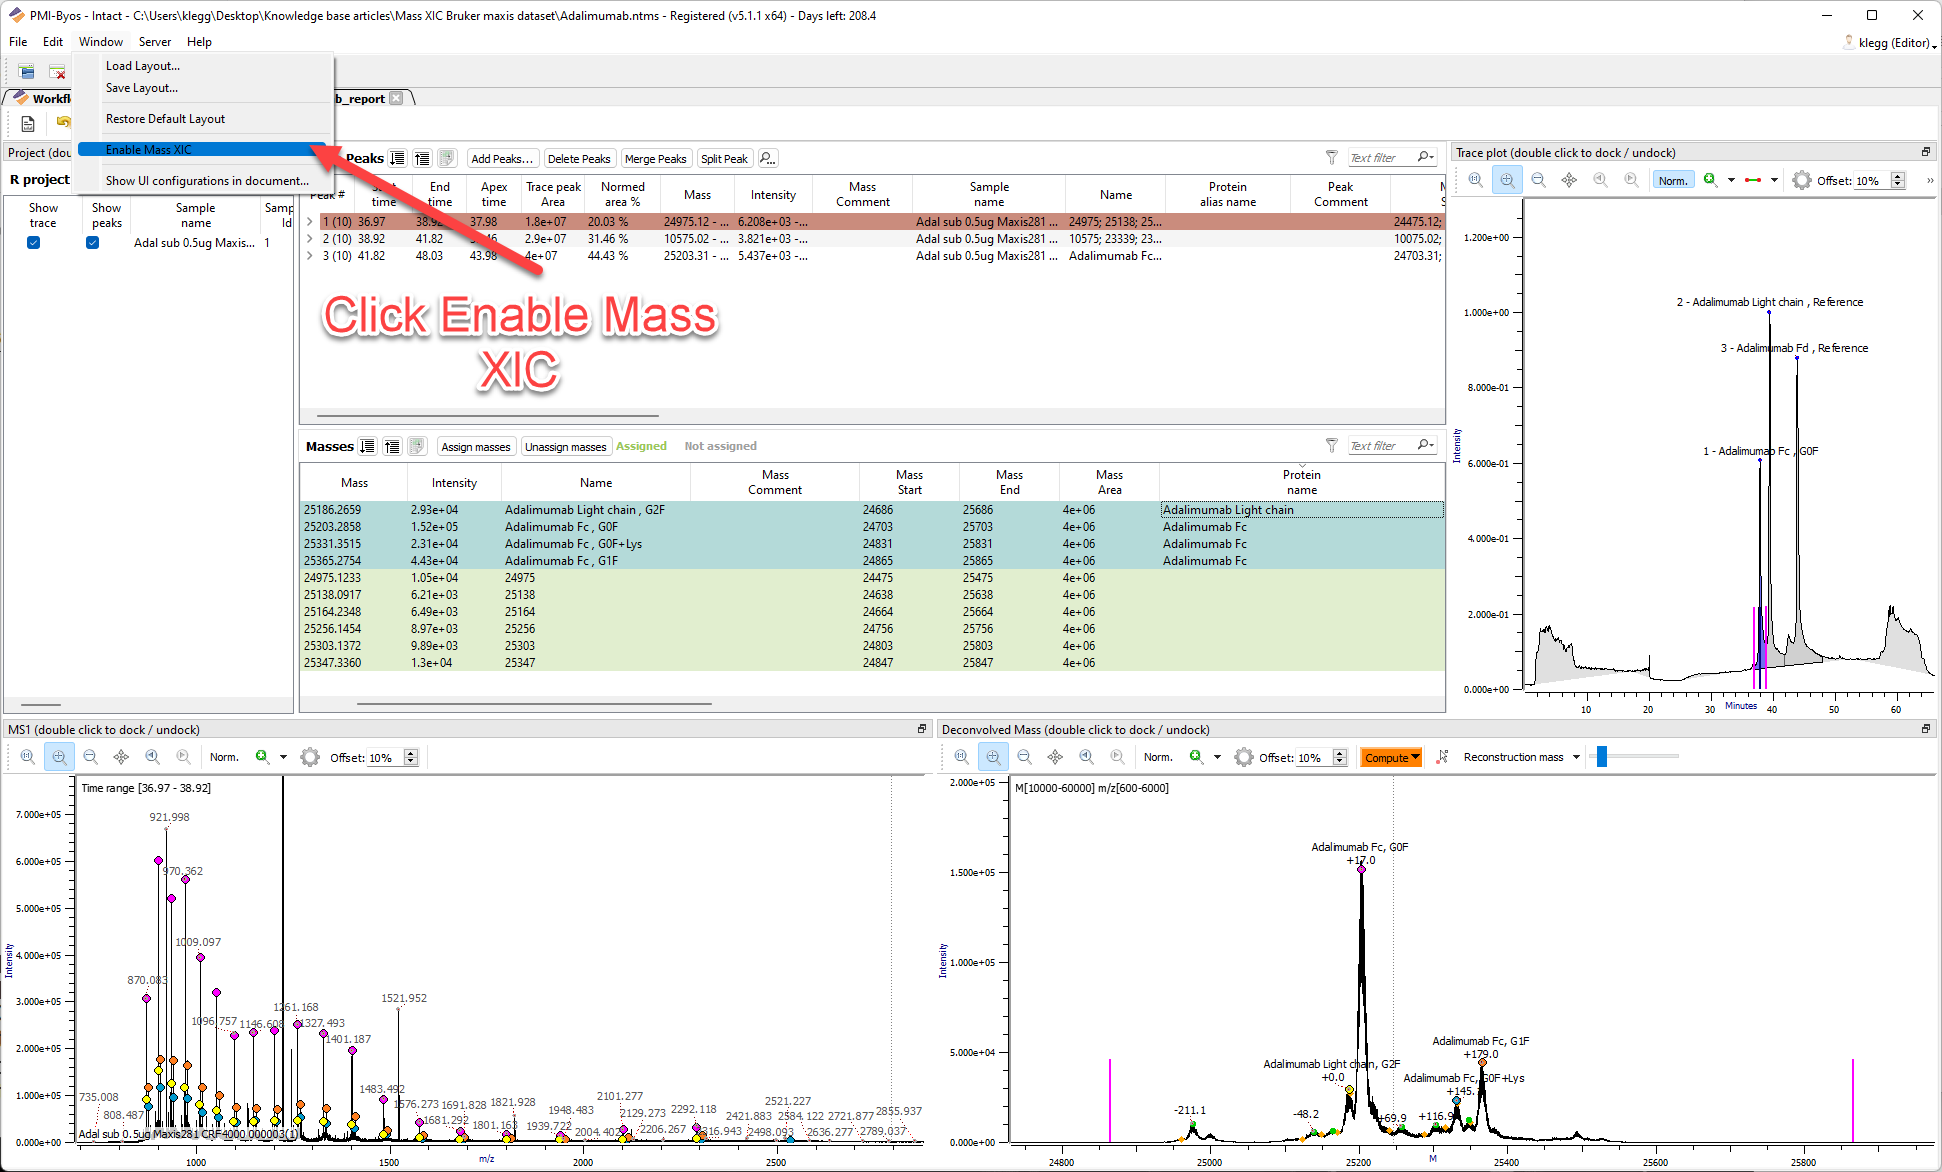Open the Server menu
Image resolution: width=1942 pixels, height=1172 pixels.
point(155,41)
